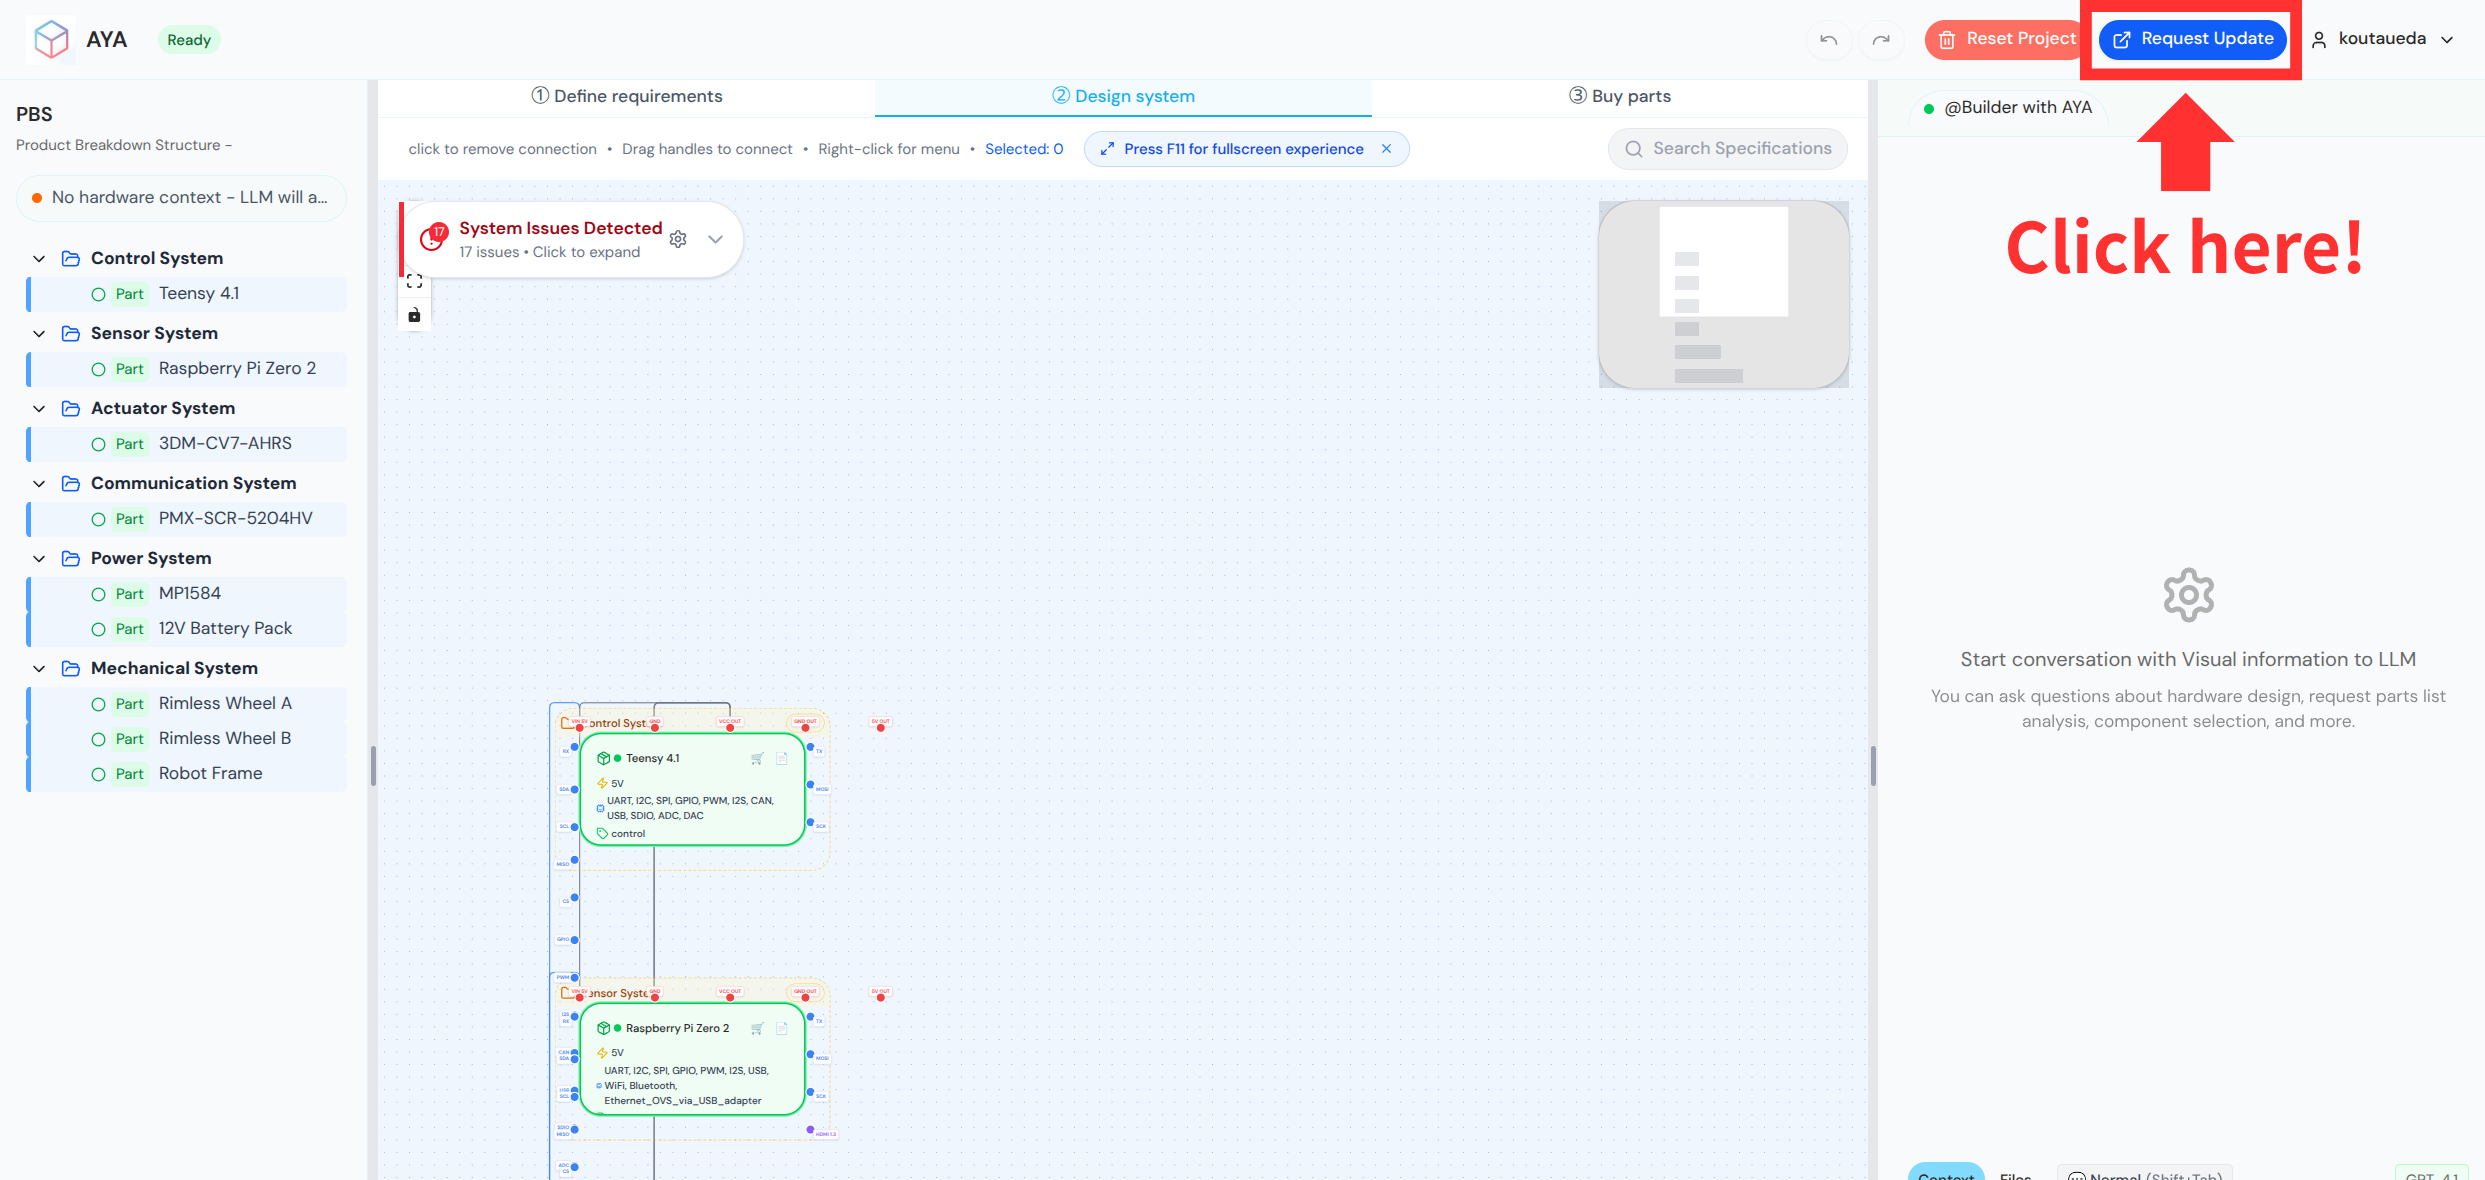
Task: Open the datasheet icon on the Teensy 4.1 node
Action: tap(781, 759)
